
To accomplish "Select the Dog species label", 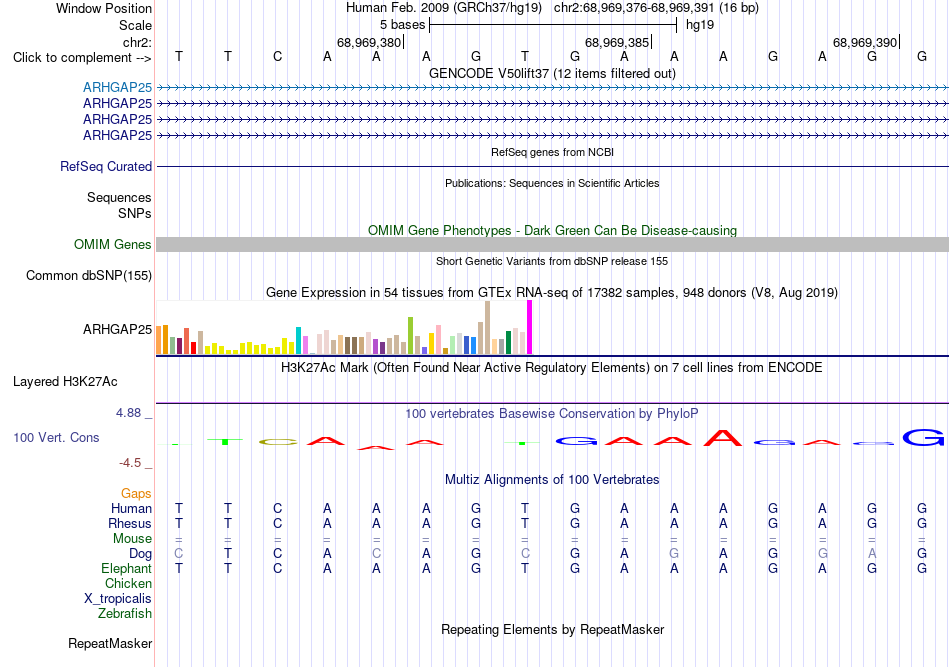I will click(140, 553).
